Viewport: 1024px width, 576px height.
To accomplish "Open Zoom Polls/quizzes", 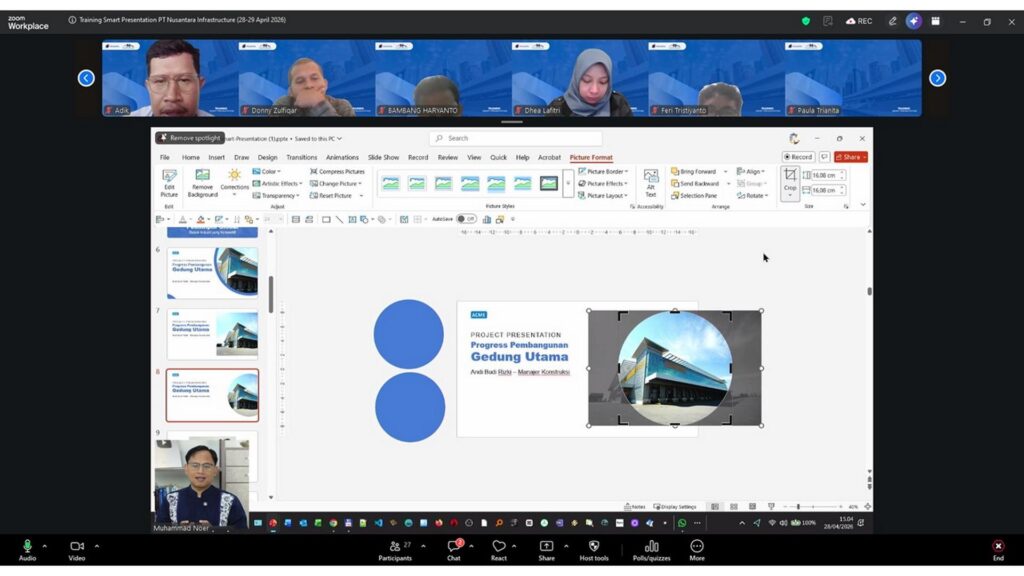I will point(651,551).
